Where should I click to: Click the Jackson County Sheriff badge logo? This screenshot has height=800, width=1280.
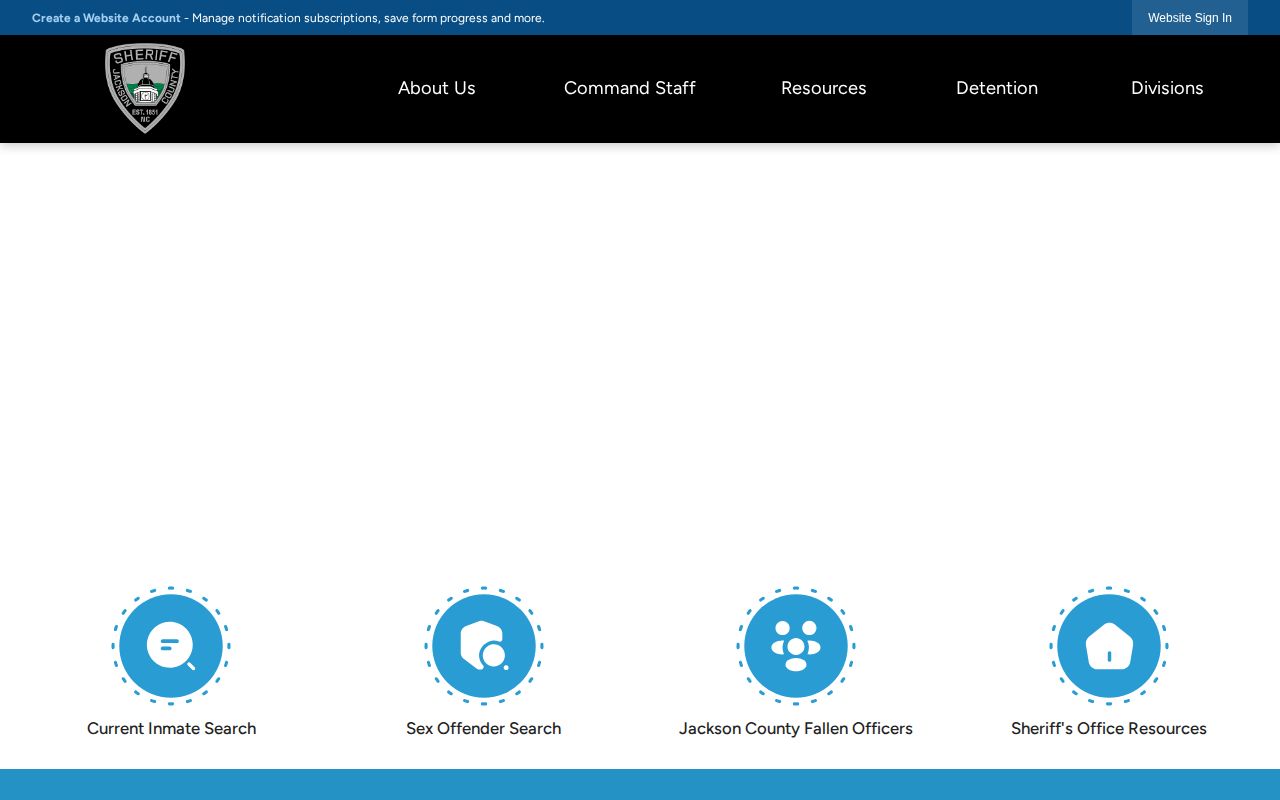point(145,88)
